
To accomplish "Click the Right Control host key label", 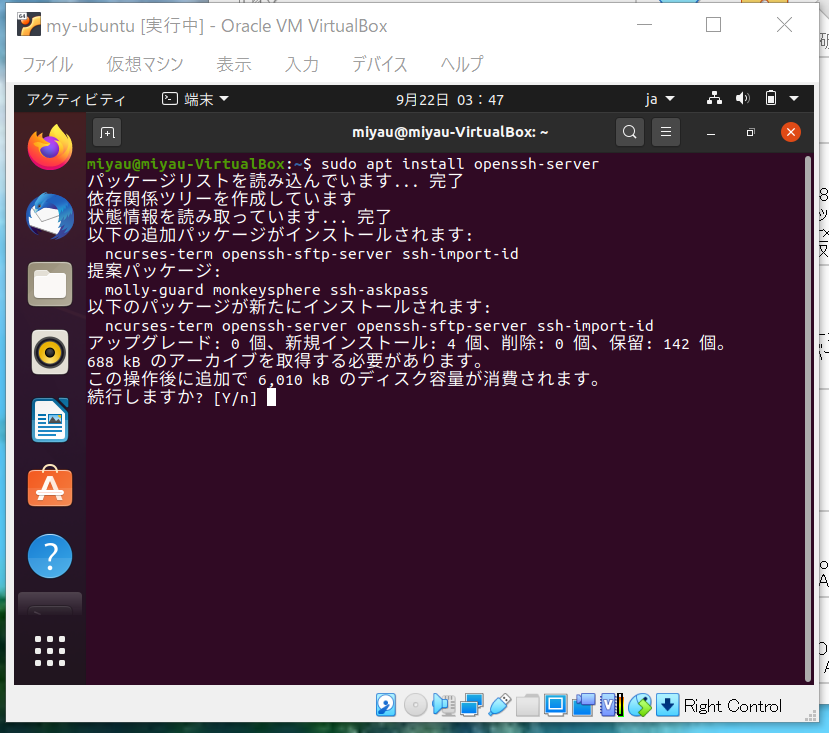I will pos(732,706).
